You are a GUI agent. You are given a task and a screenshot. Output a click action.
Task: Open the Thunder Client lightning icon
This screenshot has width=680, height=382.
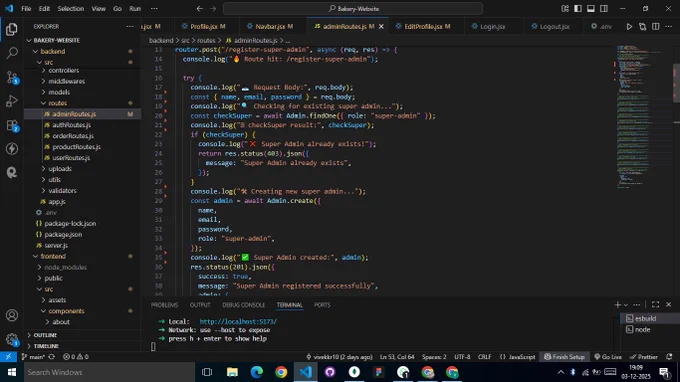(12, 149)
